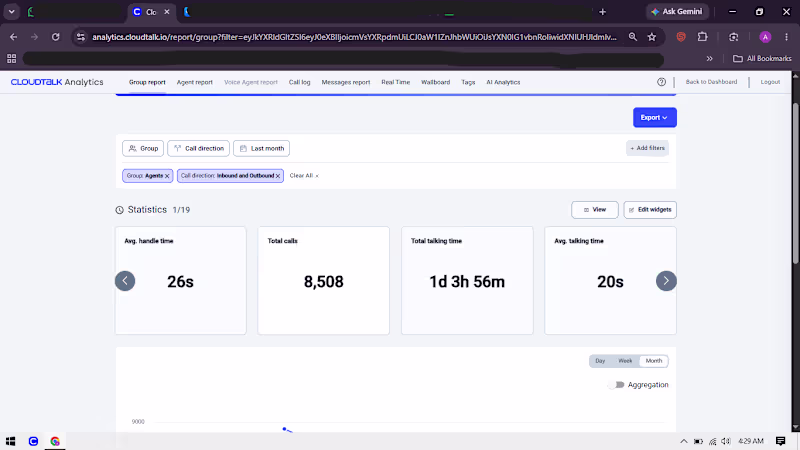Screen dimensions: 800x450
Task: Open the Chrome profile avatar
Action: (x=765, y=37)
